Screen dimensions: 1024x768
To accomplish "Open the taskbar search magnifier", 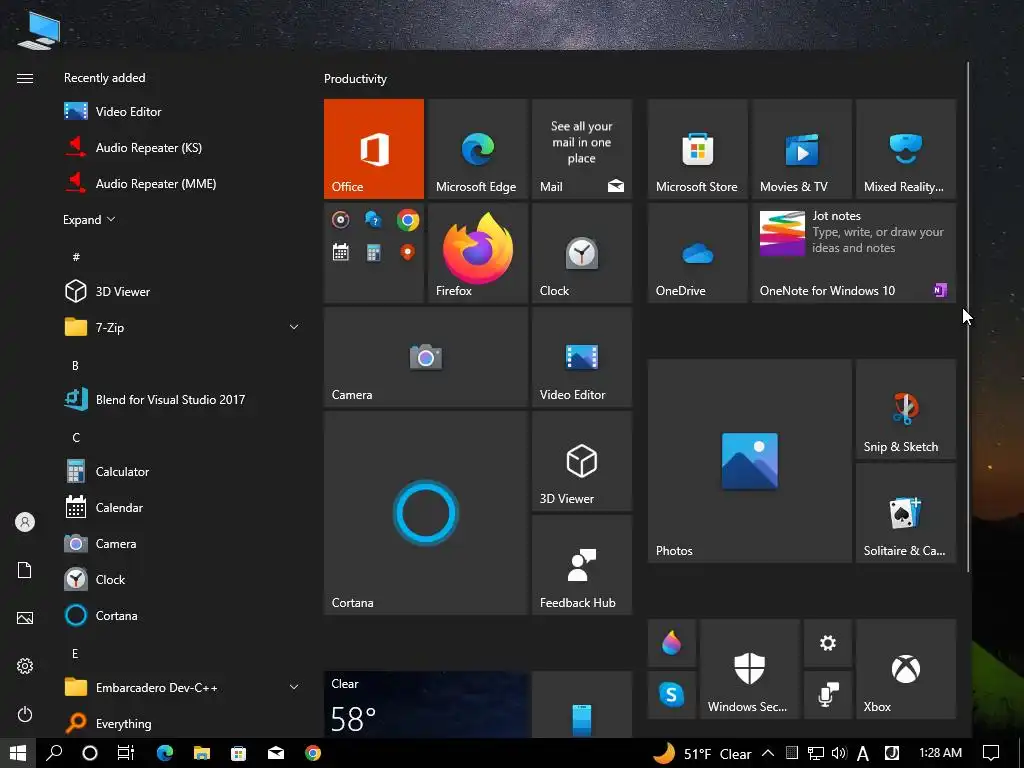I will (x=54, y=753).
